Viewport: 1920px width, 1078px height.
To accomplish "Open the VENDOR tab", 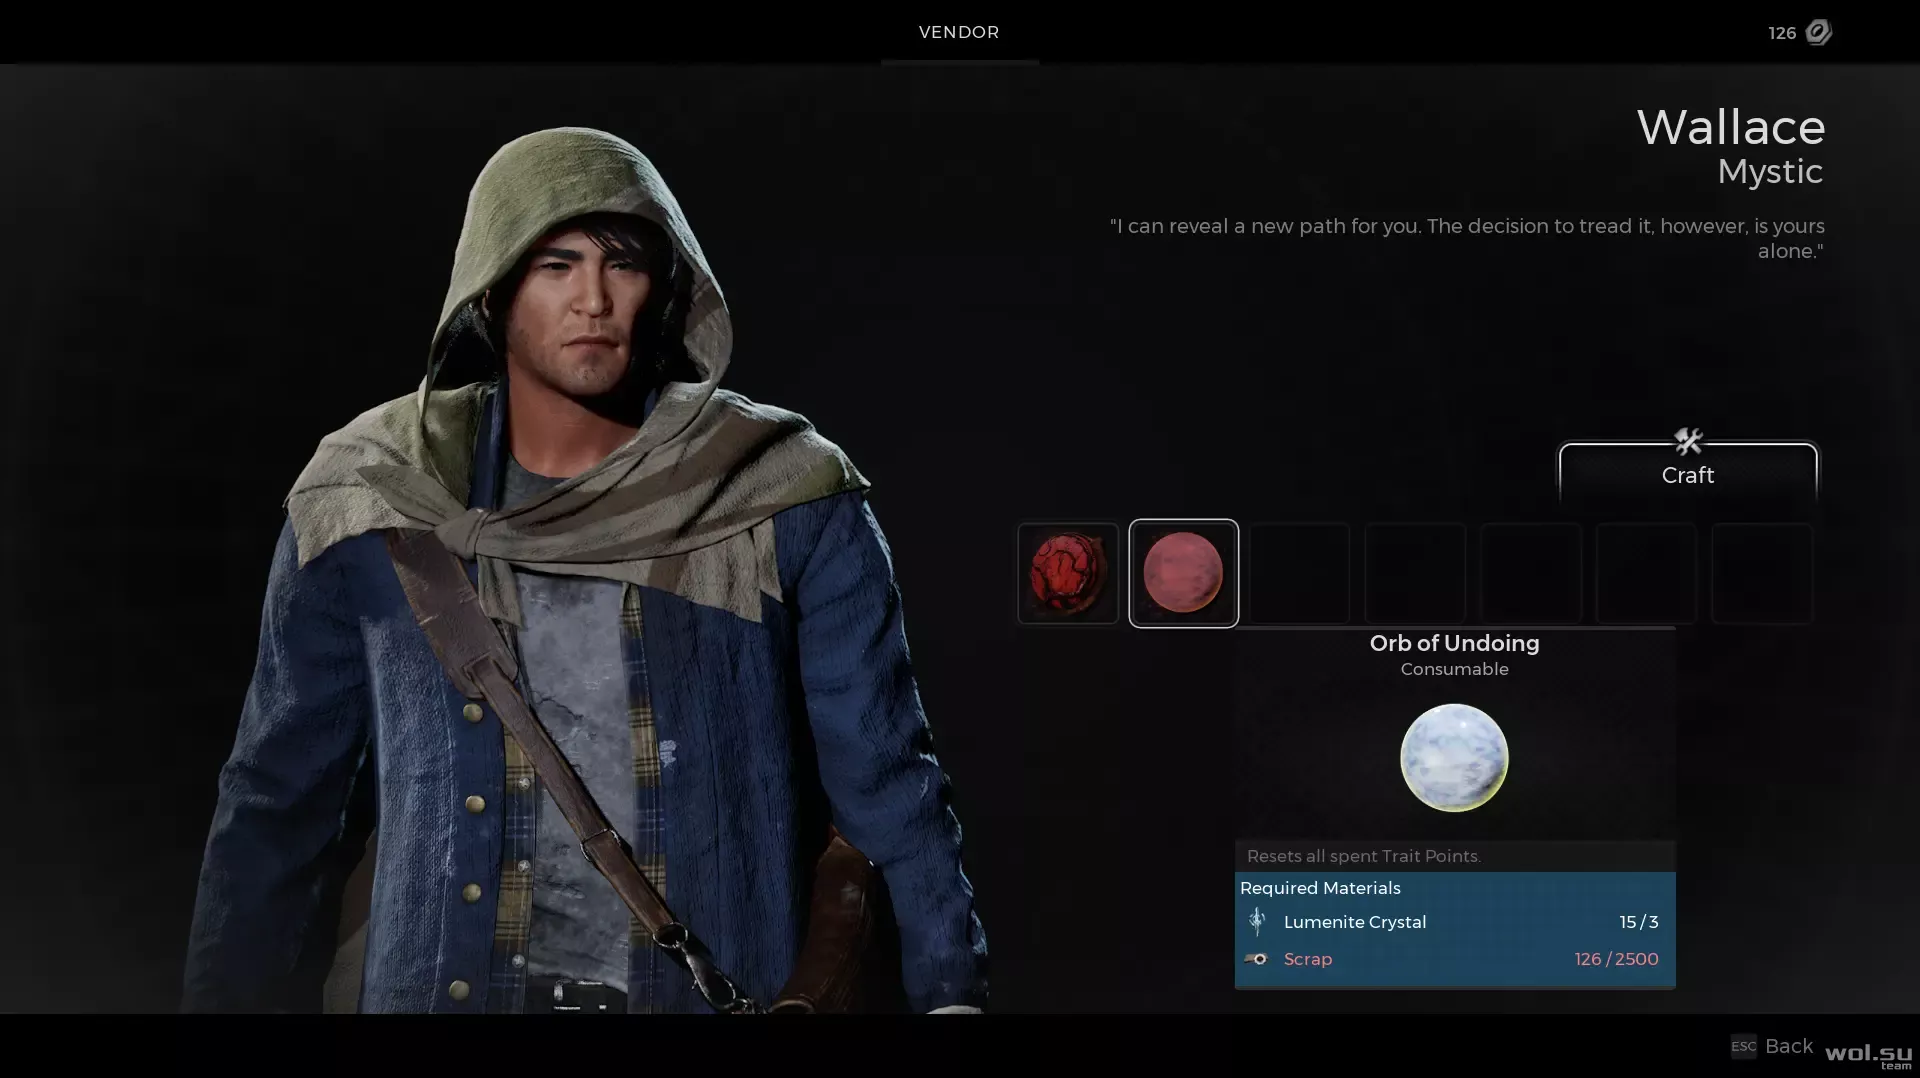I will tap(959, 32).
